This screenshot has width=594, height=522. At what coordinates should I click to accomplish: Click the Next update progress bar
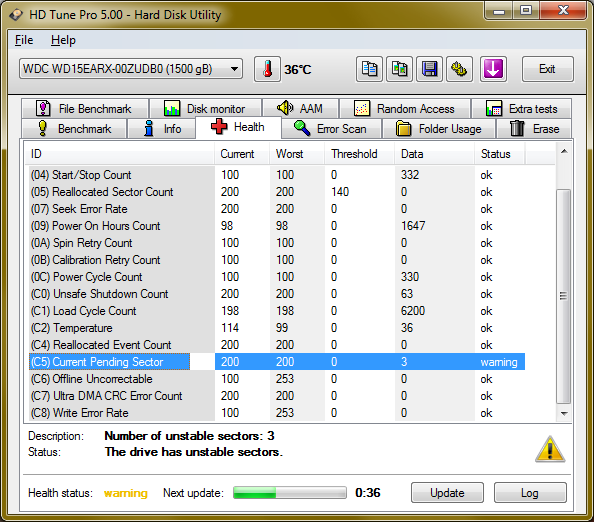290,493
